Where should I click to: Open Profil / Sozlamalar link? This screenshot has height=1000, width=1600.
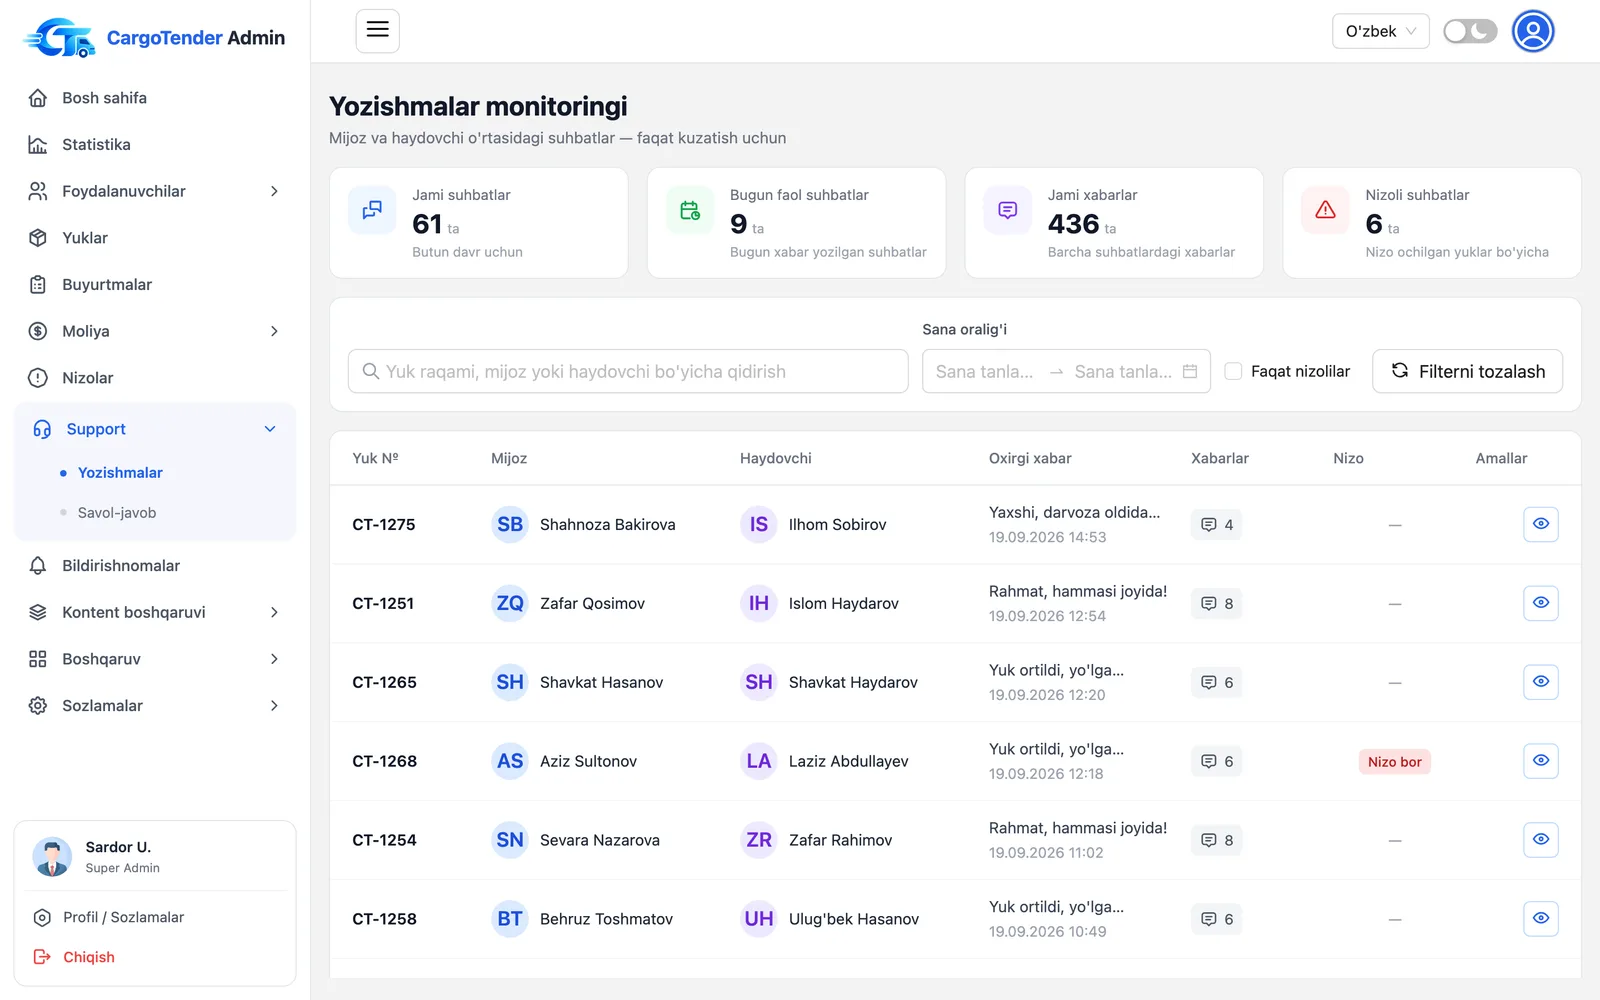point(123,917)
